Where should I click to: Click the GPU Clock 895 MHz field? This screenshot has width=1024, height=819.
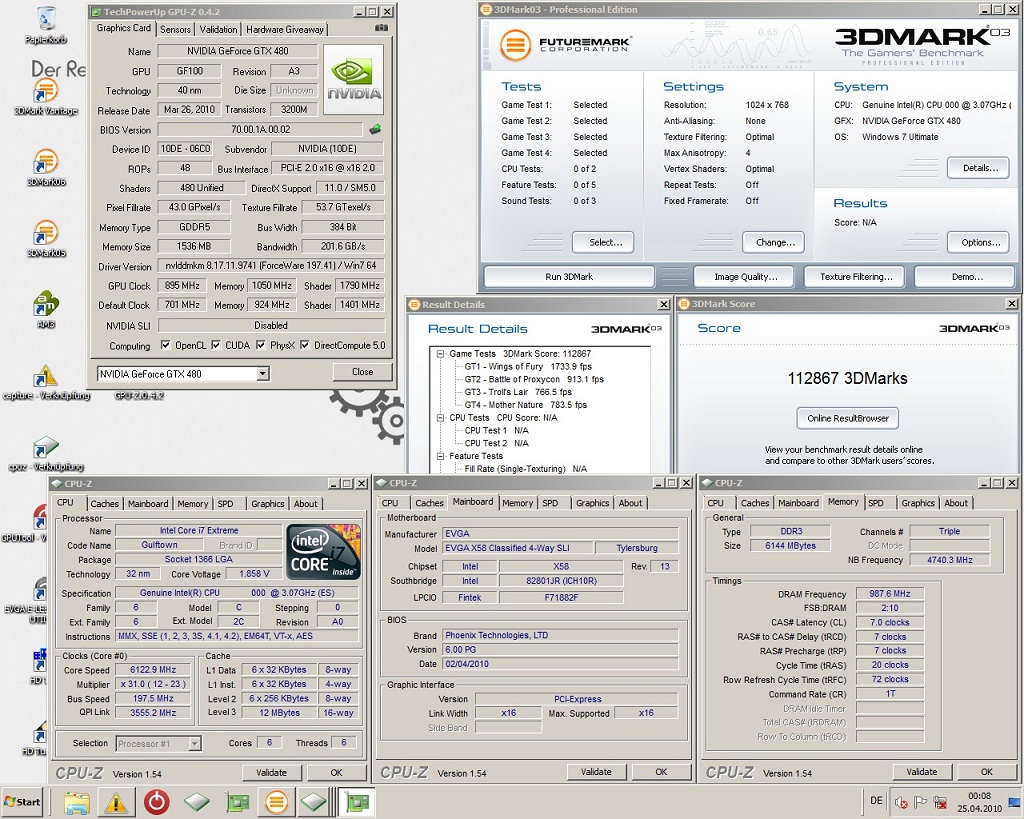click(182, 285)
